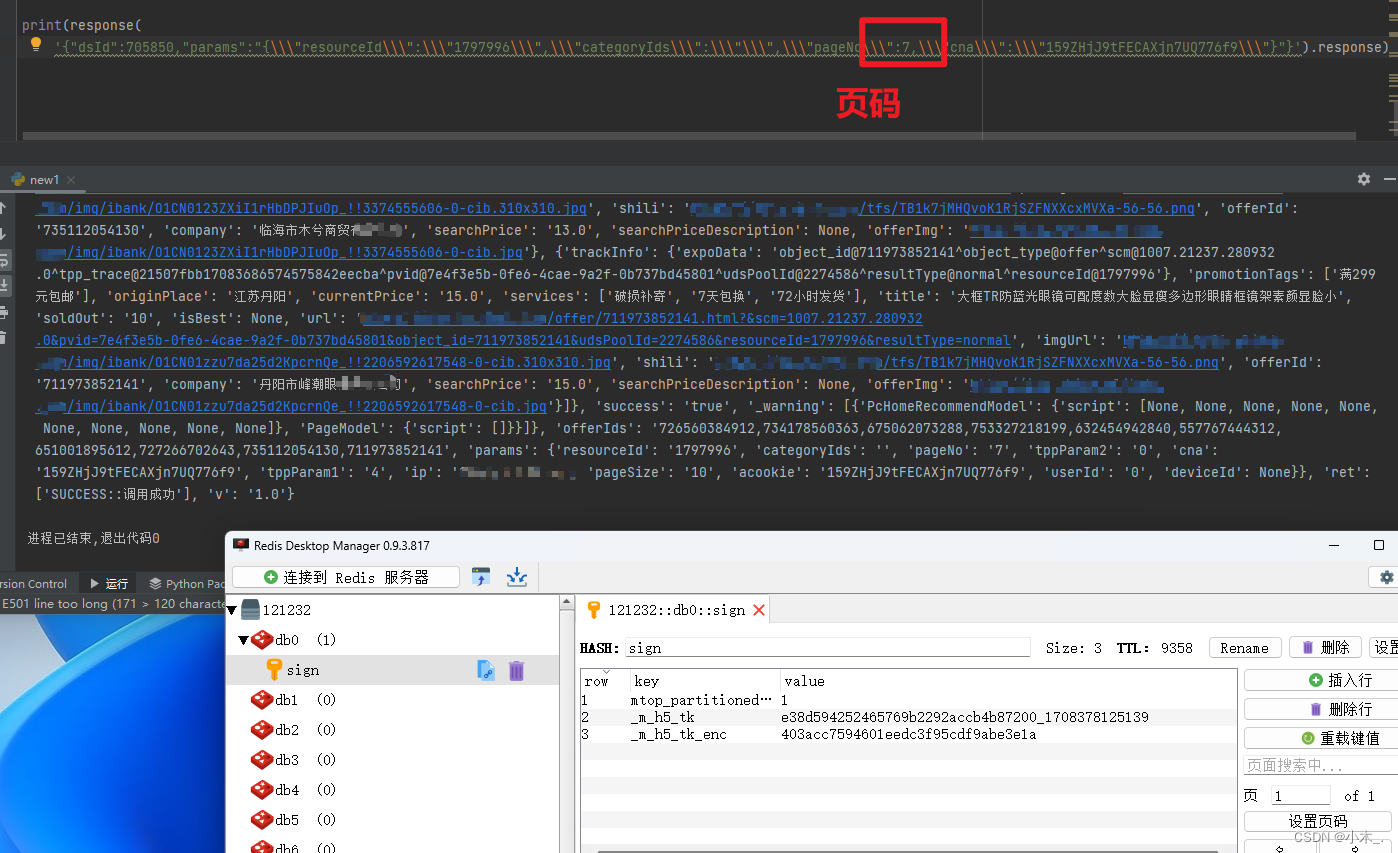Click the print icon in run console gutter
1398x853 pixels.
(4, 312)
